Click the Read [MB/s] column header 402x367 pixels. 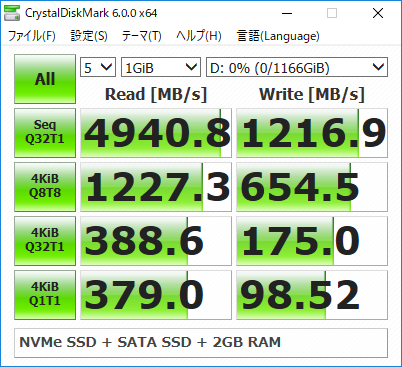click(x=156, y=94)
